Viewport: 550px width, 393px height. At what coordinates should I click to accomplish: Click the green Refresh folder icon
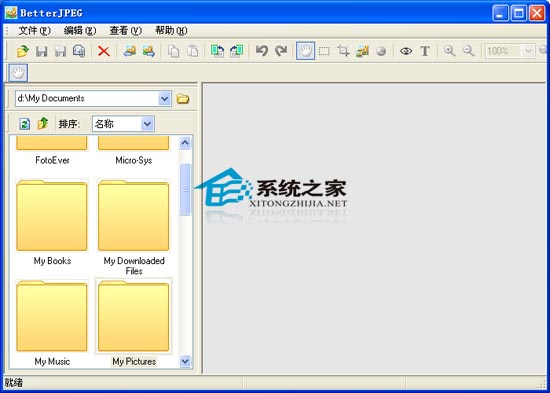click(24, 124)
